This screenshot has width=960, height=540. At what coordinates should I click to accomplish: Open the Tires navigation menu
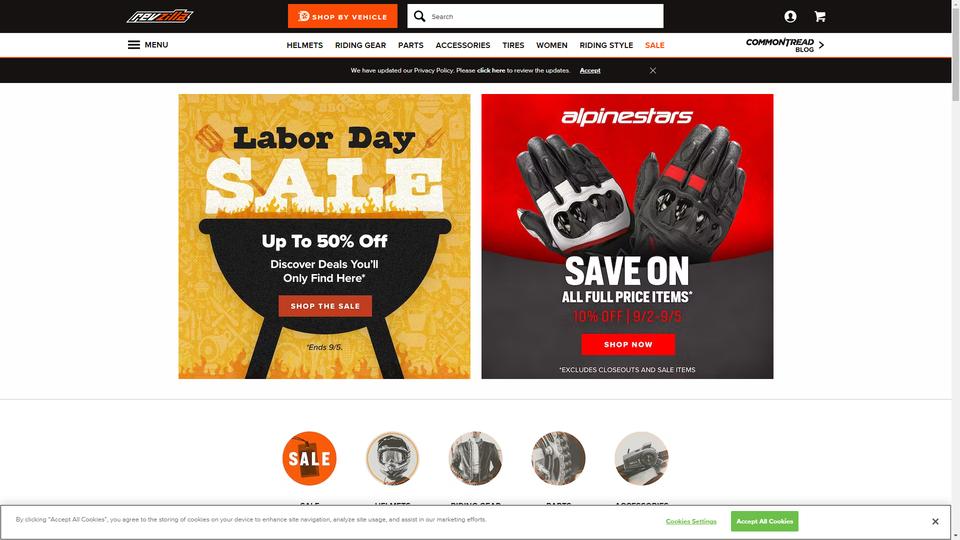(513, 45)
